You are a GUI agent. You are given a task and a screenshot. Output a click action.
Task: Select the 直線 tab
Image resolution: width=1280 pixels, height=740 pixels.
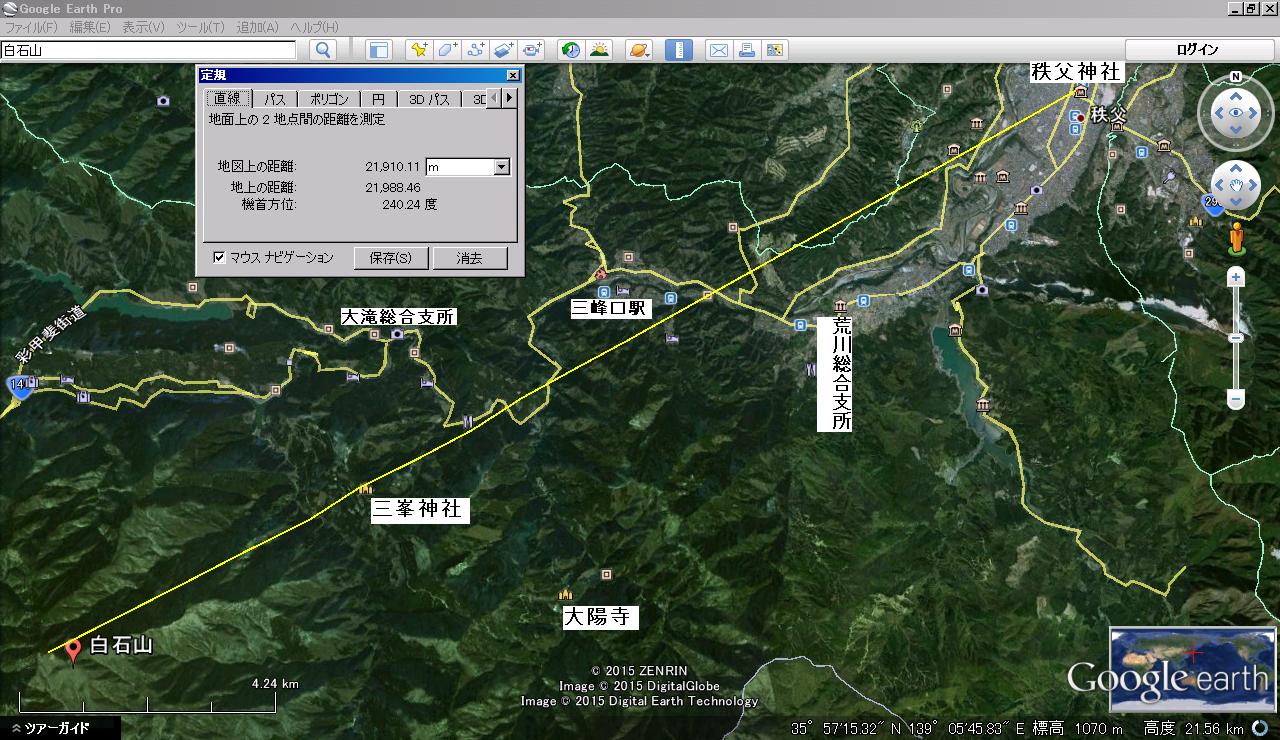tap(227, 98)
